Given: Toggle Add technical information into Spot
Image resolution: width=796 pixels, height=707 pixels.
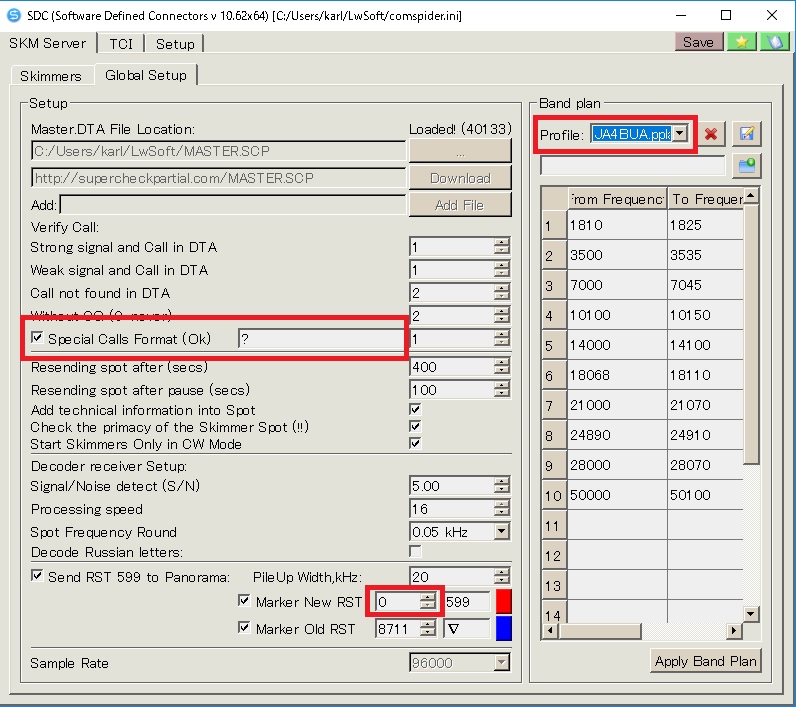Looking at the screenshot, I should click(415, 409).
